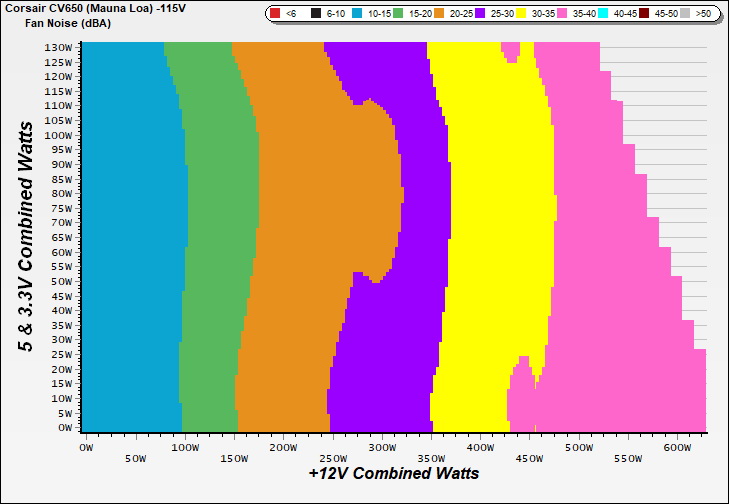Click the dark red 45-50 legend swatch
The height and width of the screenshot is (504, 729).
click(644, 14)
